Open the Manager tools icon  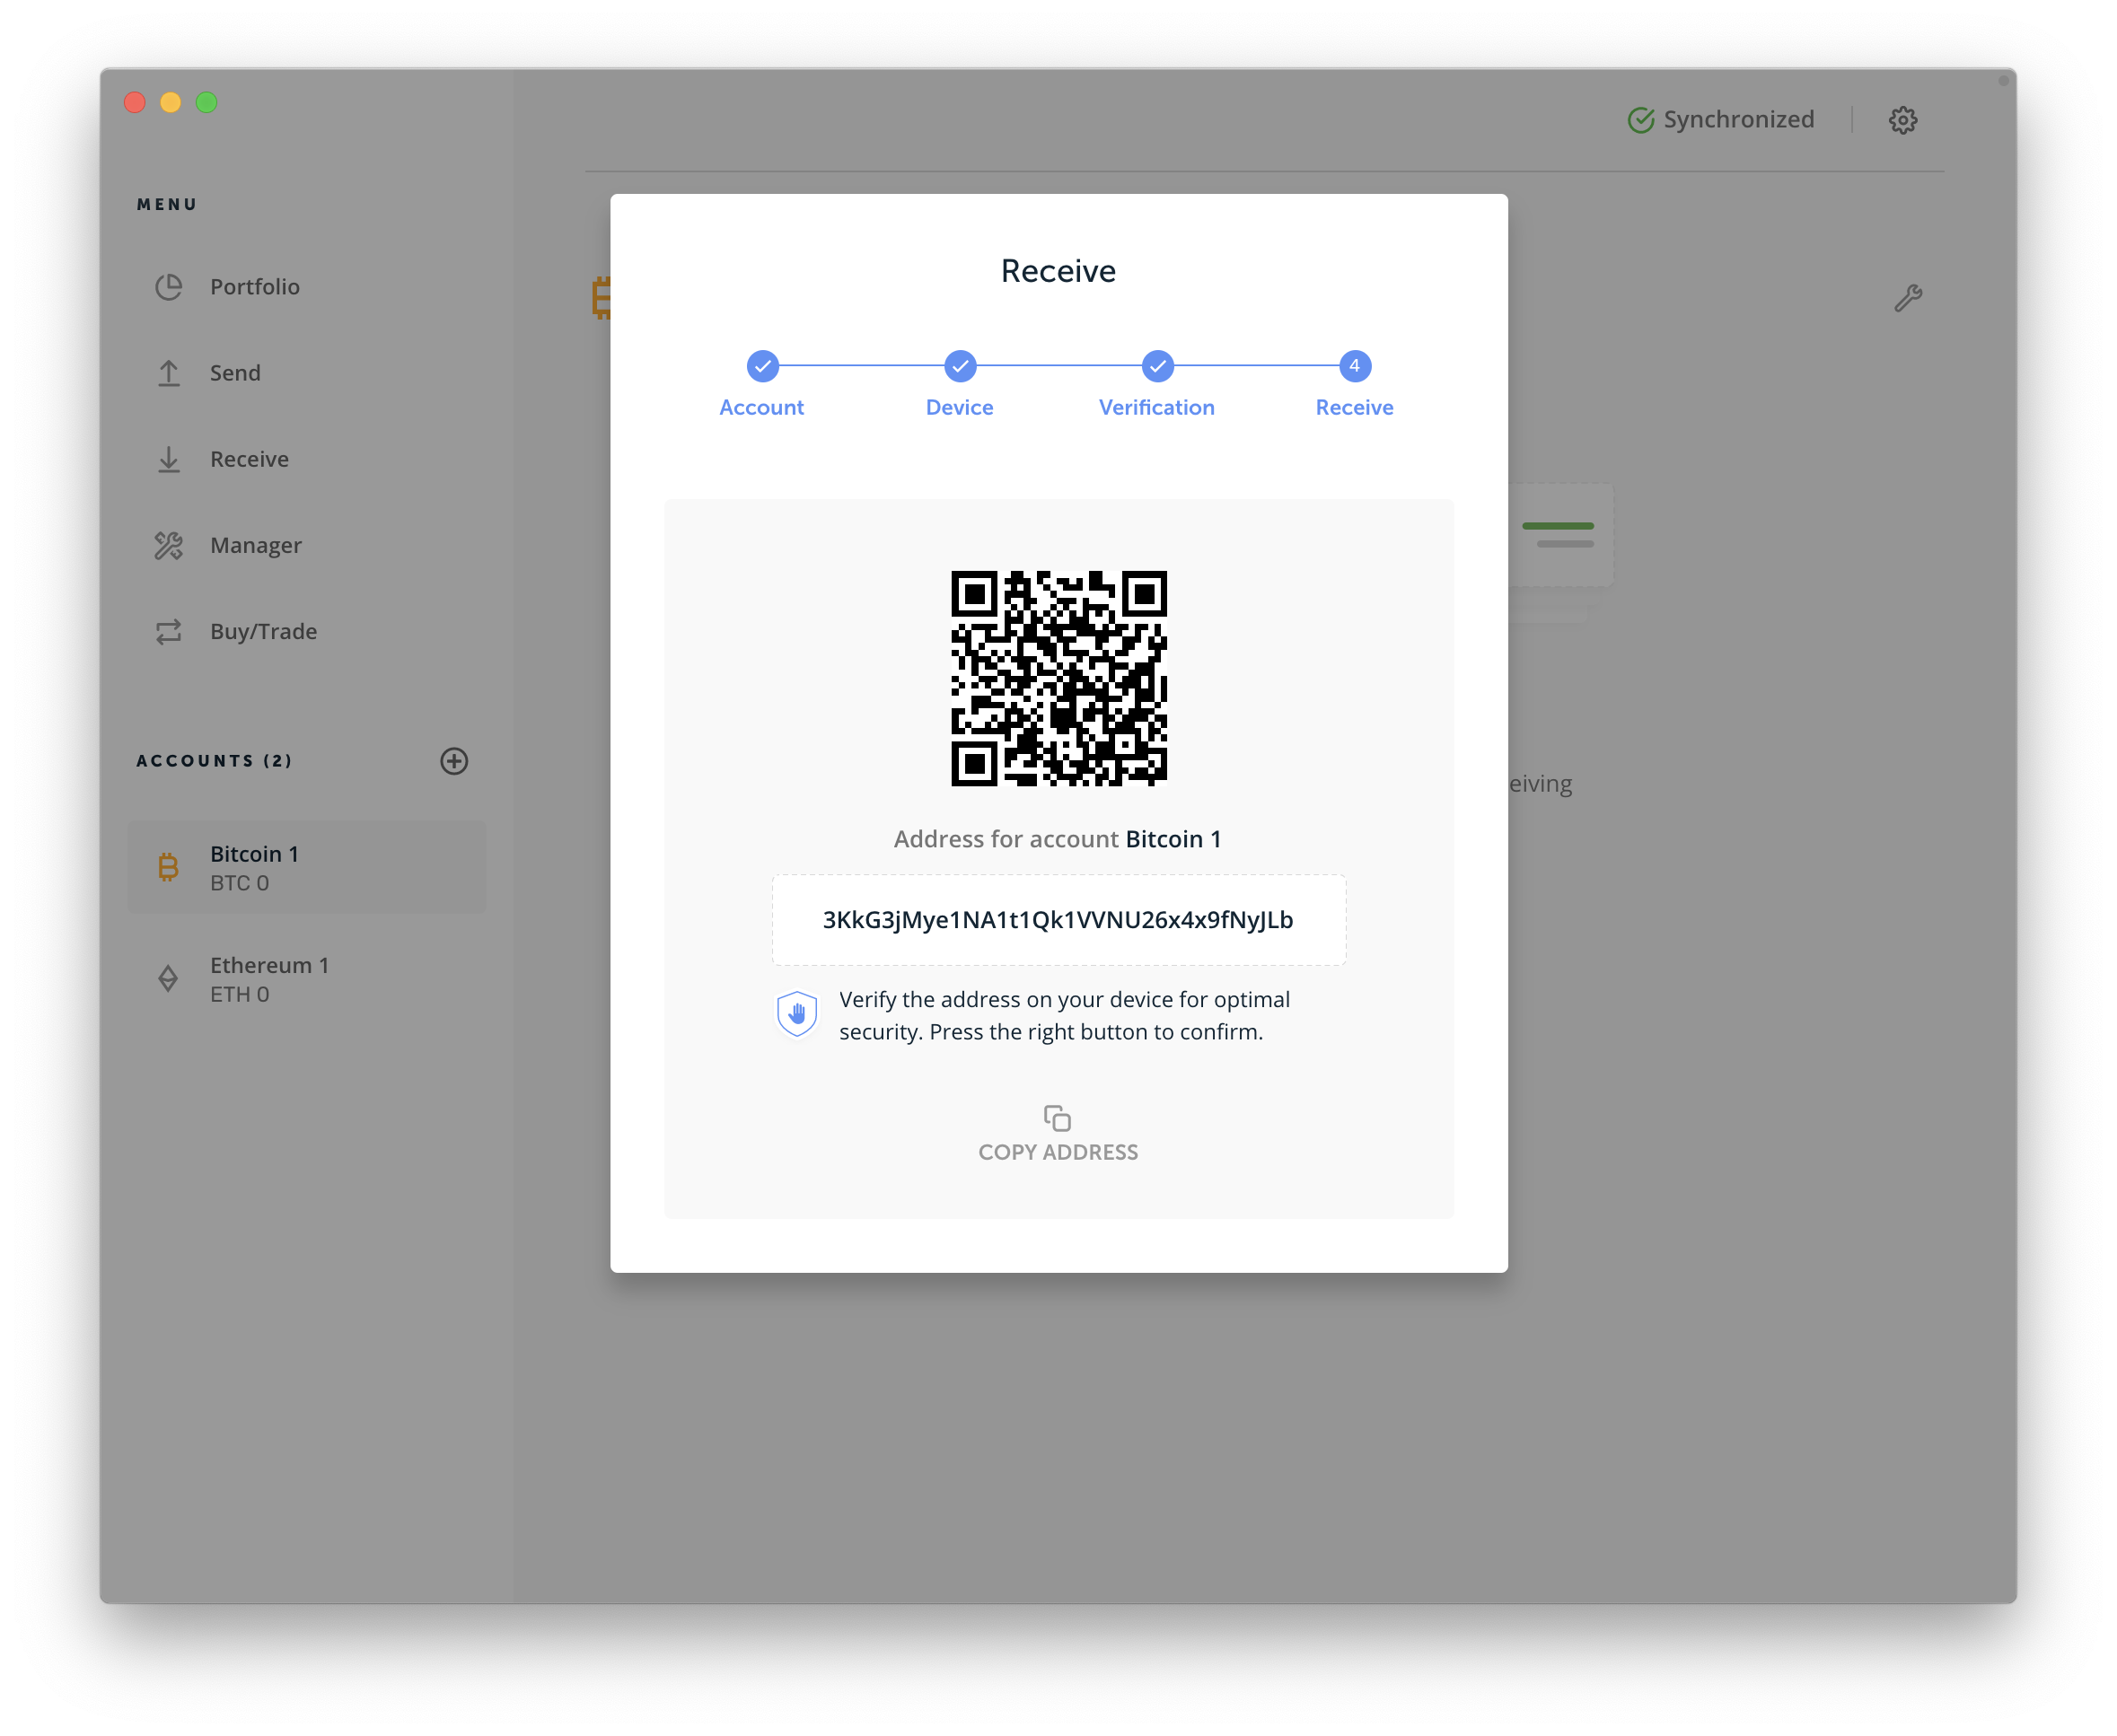click(169, 545)
